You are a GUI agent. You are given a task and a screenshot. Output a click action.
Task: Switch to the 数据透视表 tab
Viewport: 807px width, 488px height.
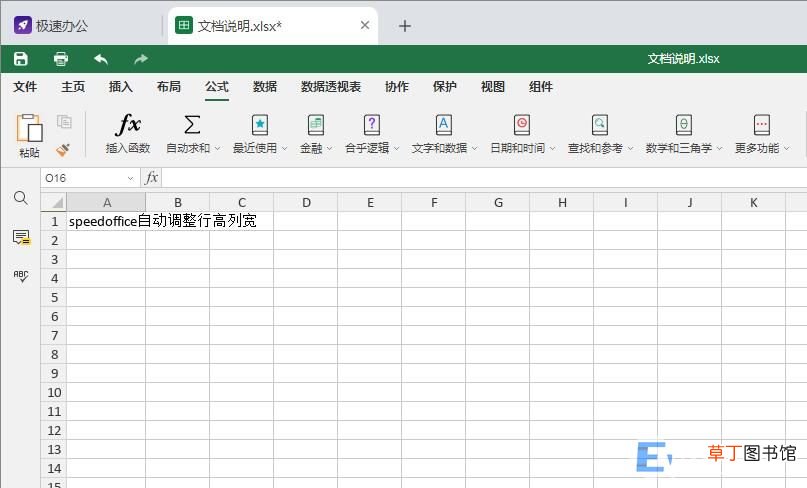[331, 87]
